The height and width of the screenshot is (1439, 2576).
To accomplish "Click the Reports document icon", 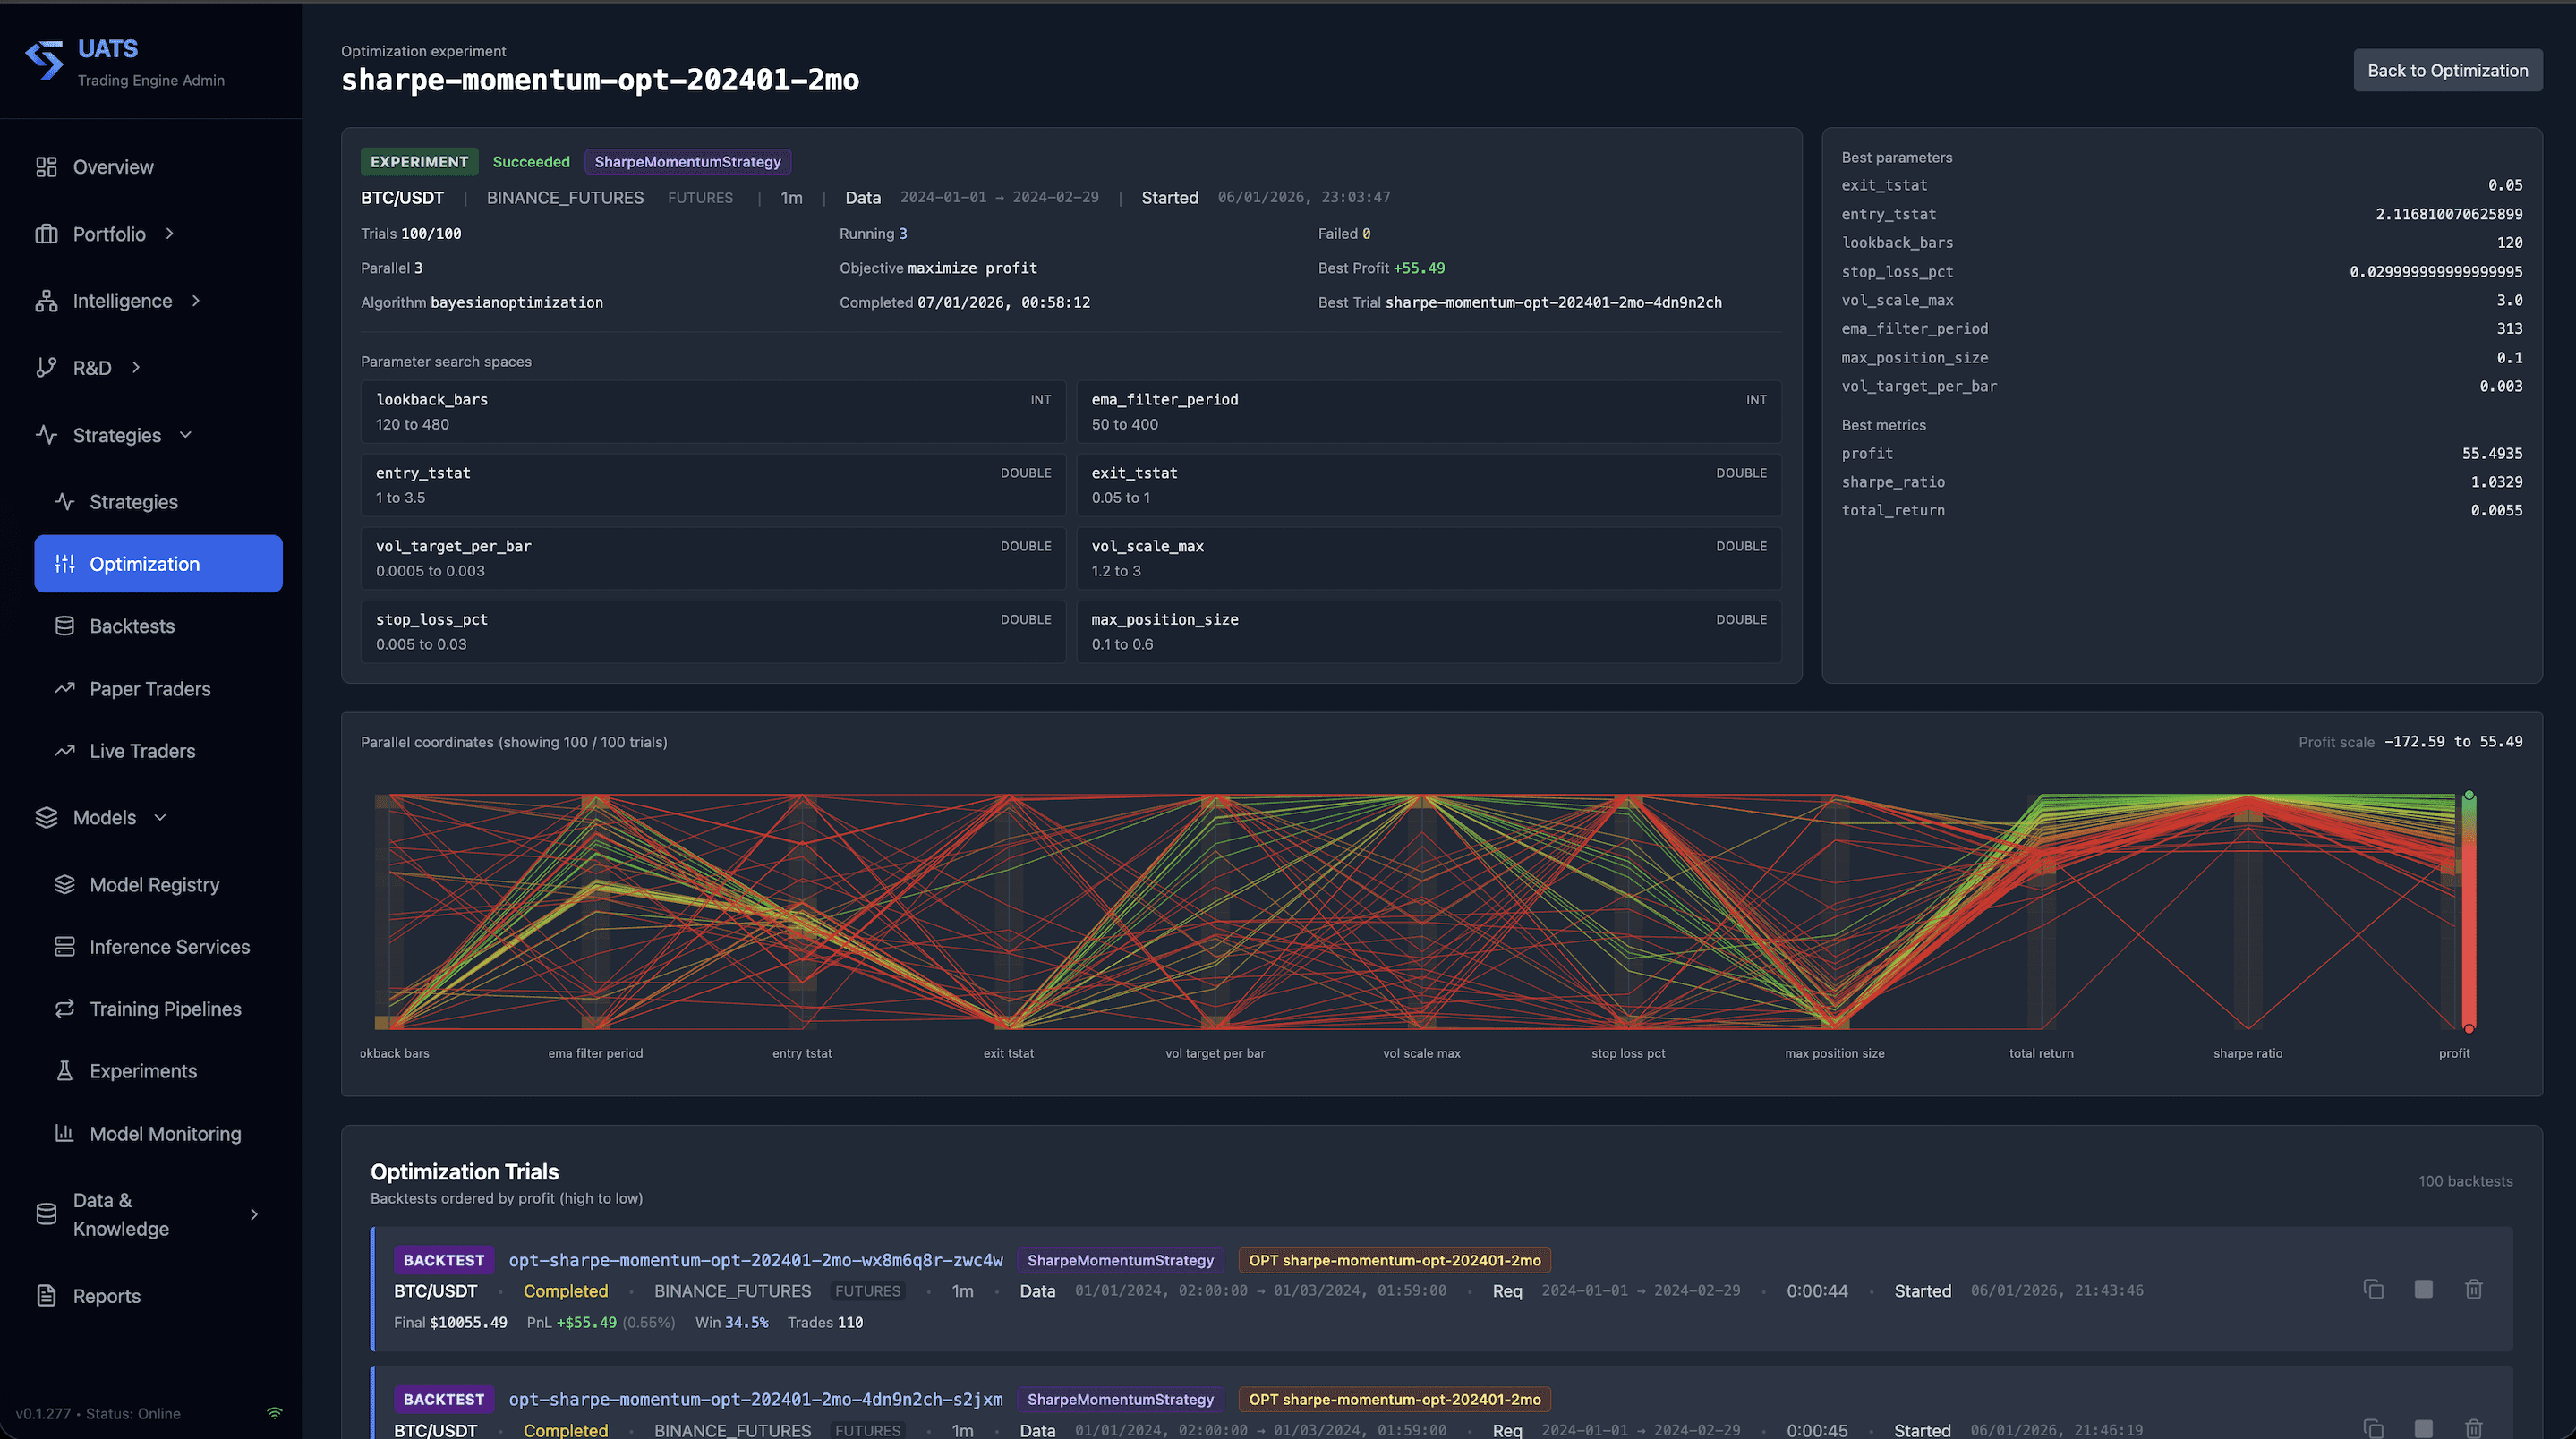I will point(46,1296).
